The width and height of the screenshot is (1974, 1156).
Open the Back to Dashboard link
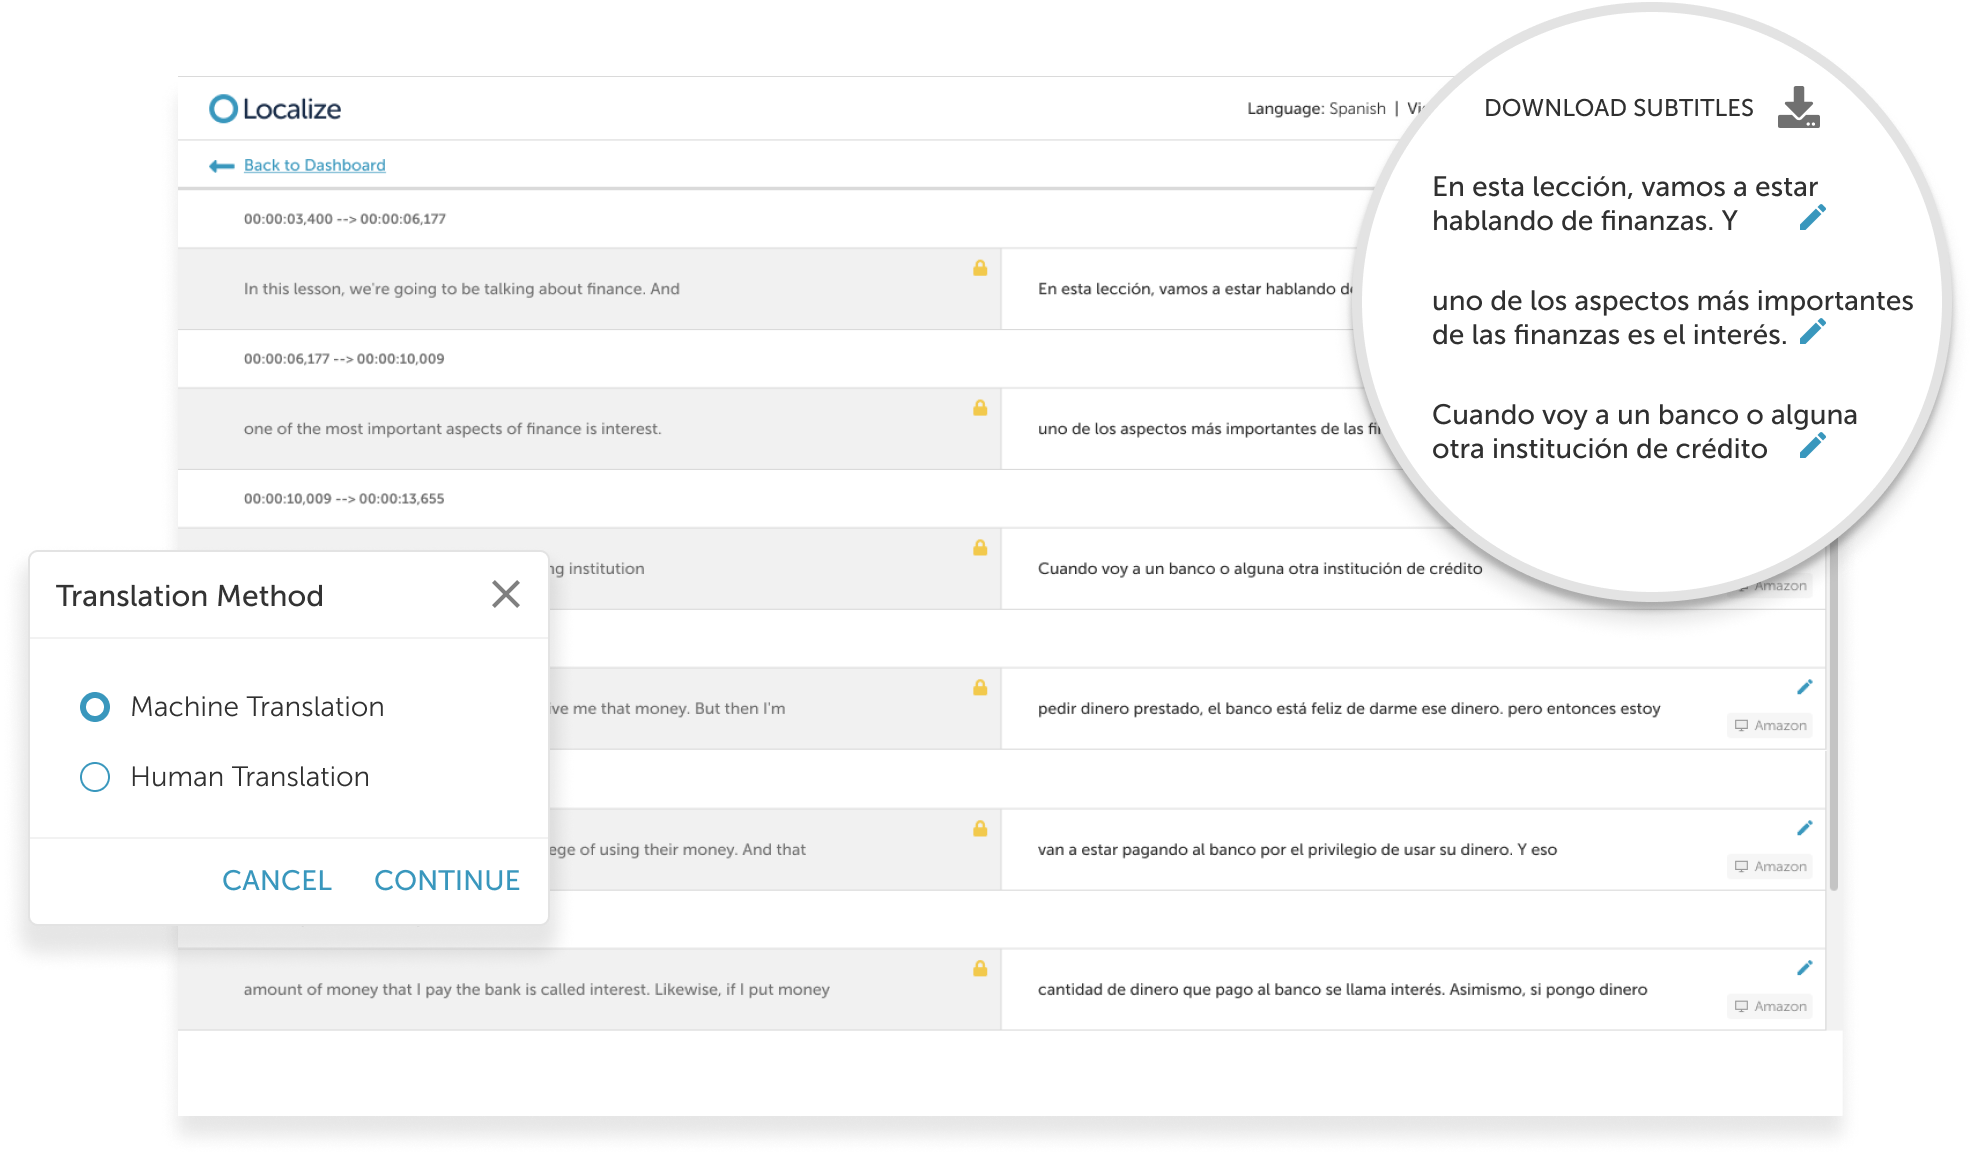(314, 164)
